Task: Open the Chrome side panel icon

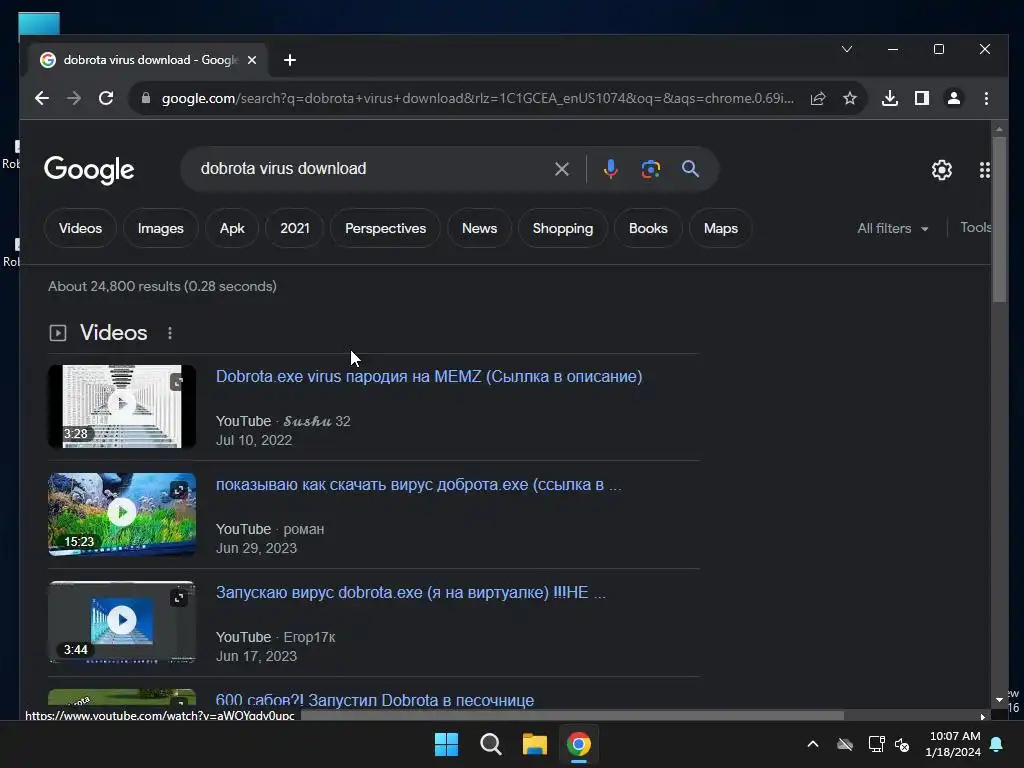Action: point(921,99)
